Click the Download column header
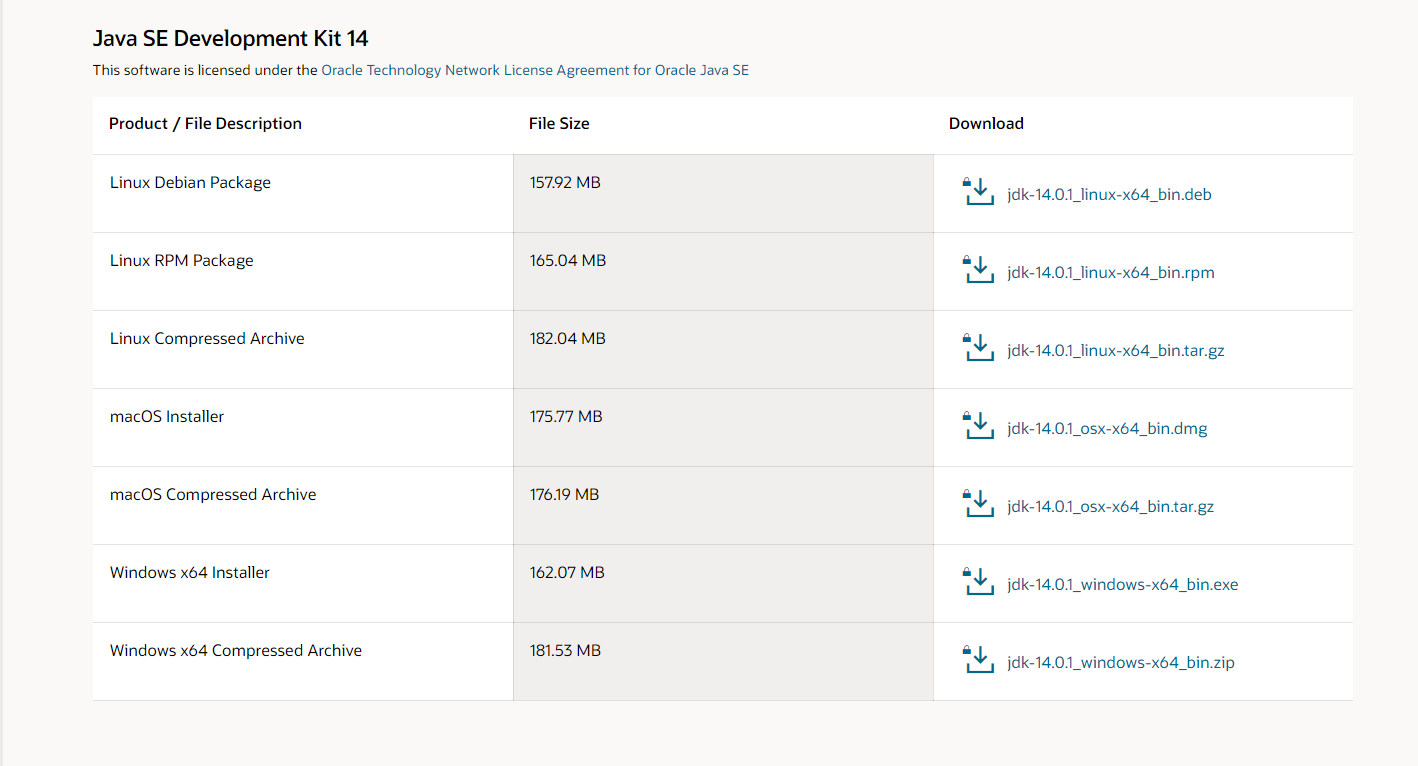The image size is (1418, 766). [x=986, y=124]
